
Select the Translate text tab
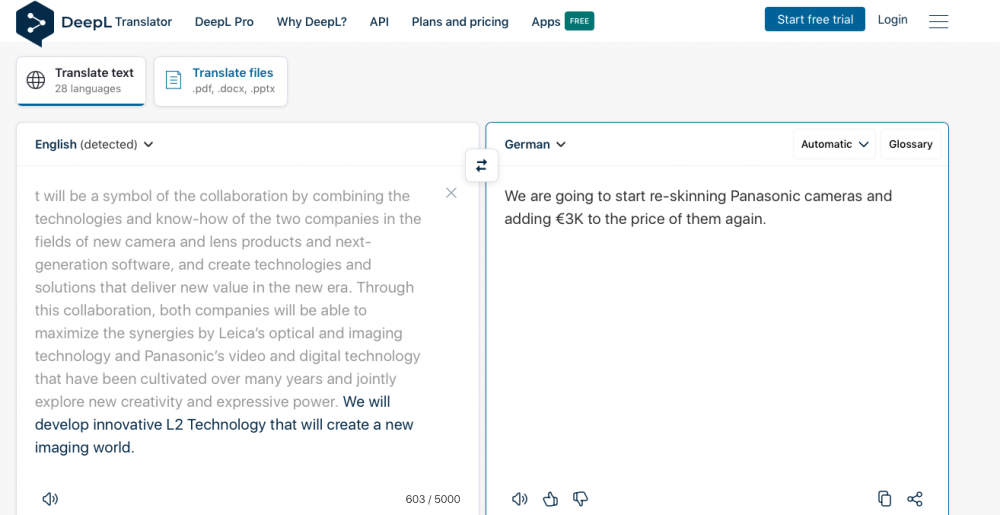pyautogui.click(x=81, y=81)
